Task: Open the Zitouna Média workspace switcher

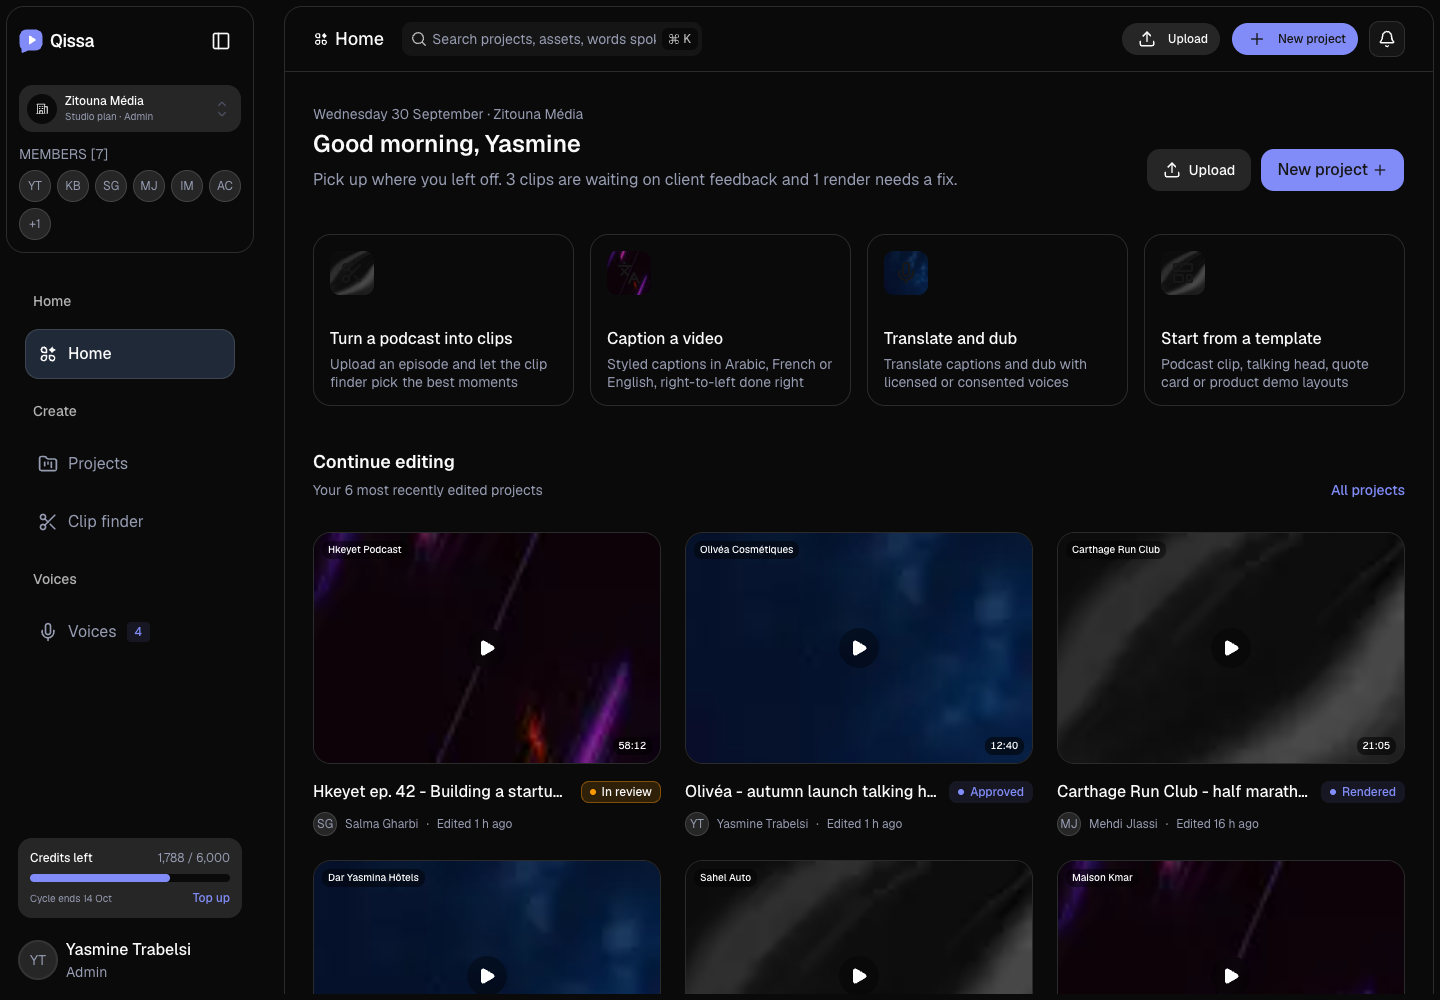Action: pos(130,108)
